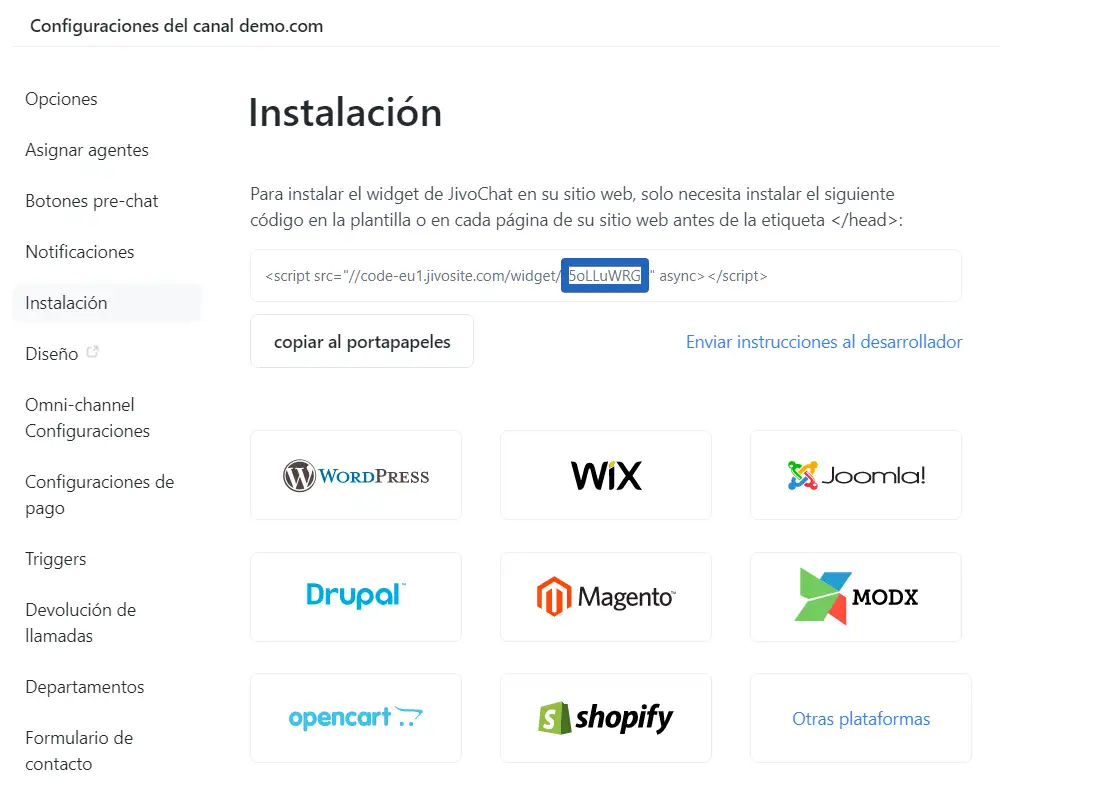Open the Notificaciones section

point(80,252)
